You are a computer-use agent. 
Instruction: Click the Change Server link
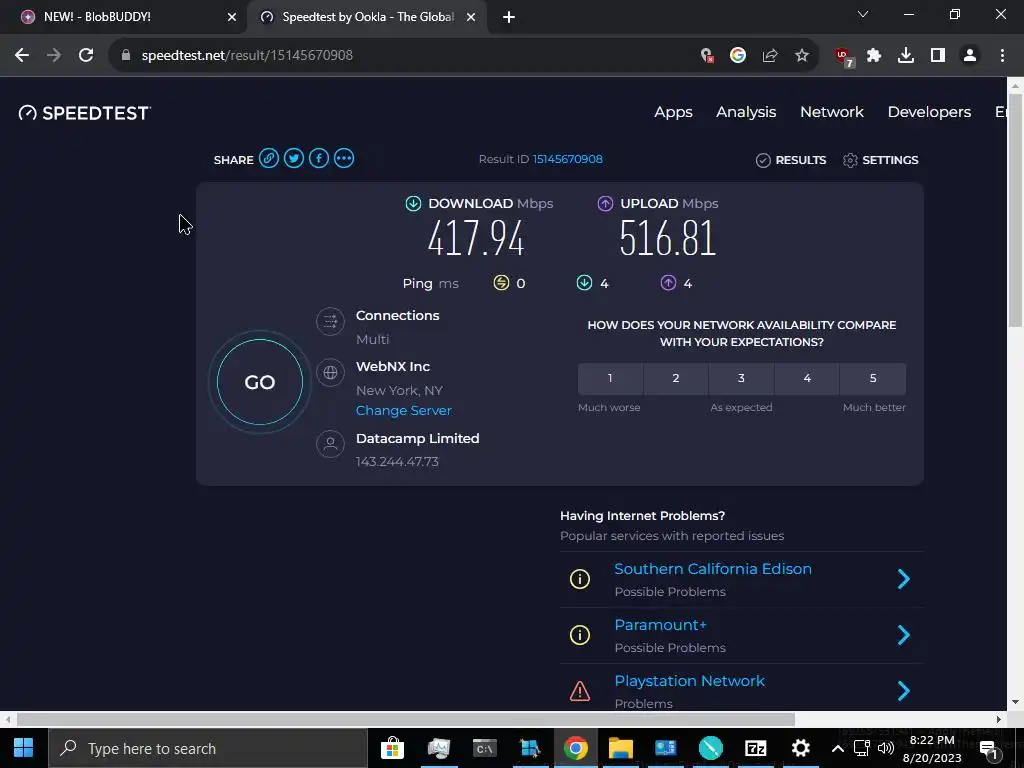click(404, 410)
